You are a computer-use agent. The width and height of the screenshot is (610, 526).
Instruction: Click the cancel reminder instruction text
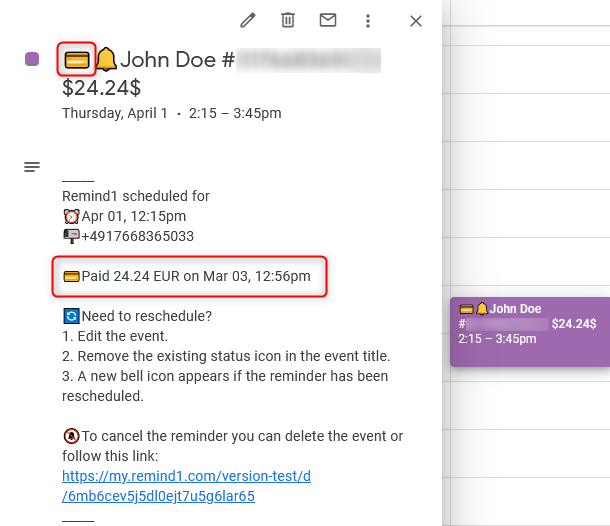233,446
